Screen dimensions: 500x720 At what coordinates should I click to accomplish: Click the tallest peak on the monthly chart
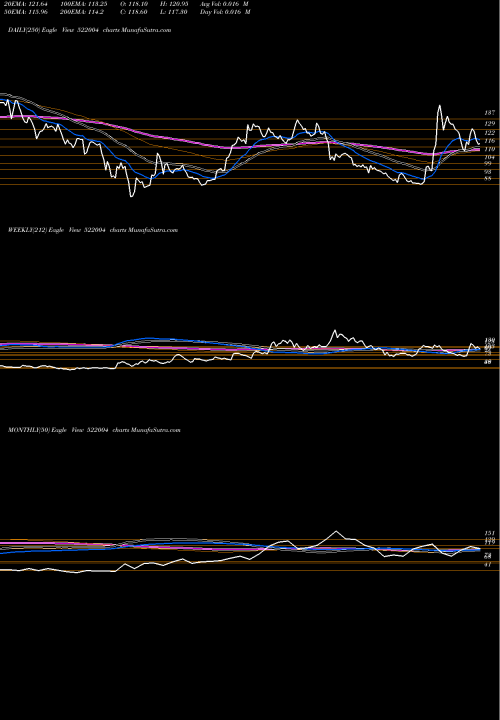(x=336, y=531)
